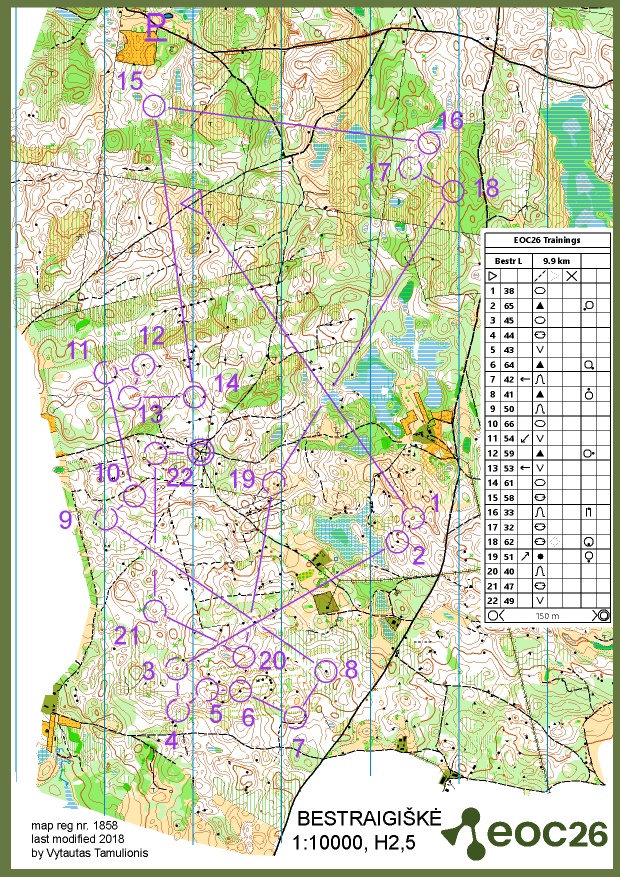The width and height of the screenshot is (620, 877).
Task: Click the BESTRAIGIŠKĖ map title text
Action: (367, 817)
